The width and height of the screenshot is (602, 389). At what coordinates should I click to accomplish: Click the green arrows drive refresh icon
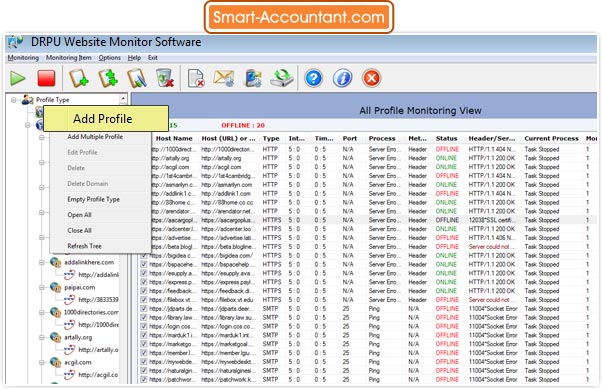(x=282, y=78)
